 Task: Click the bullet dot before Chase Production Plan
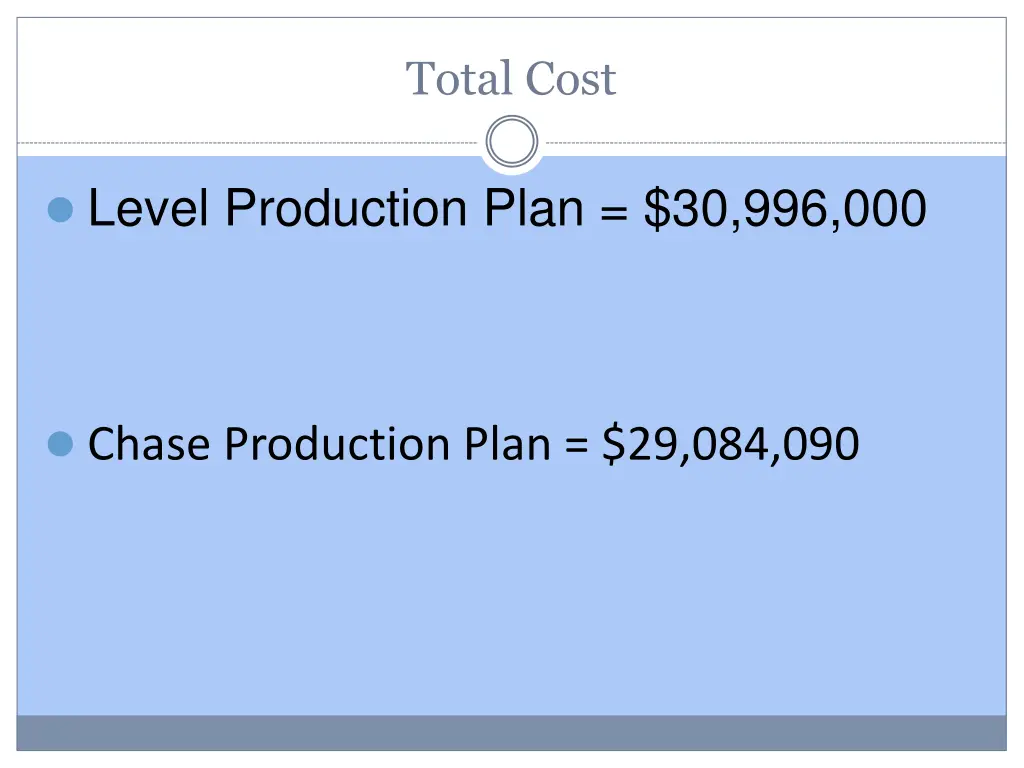pyautogui.click(x=61, y=444)
